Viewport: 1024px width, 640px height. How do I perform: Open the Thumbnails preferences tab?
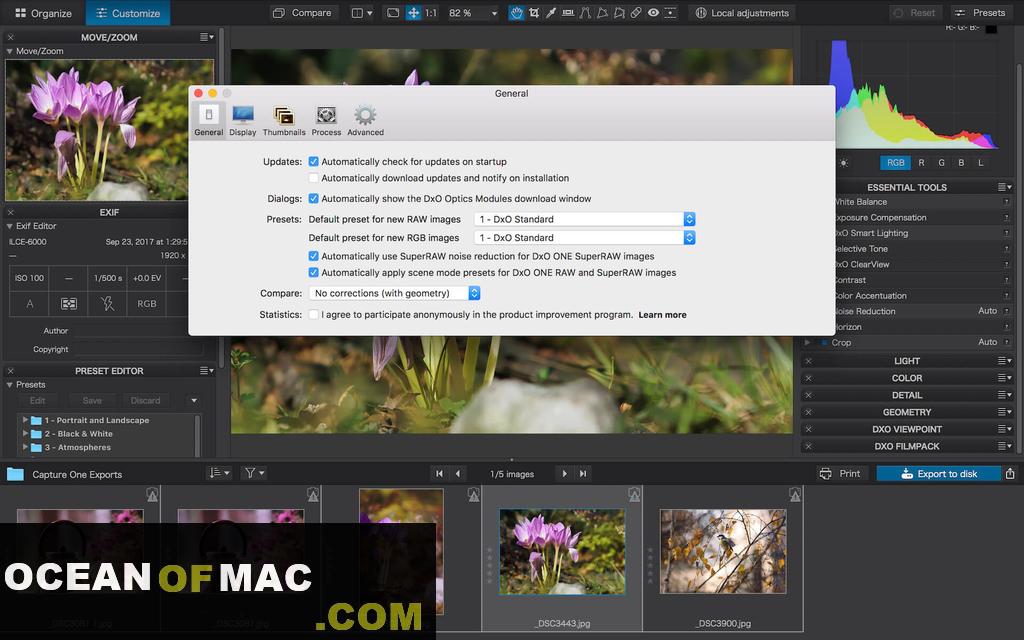(284, 121)
